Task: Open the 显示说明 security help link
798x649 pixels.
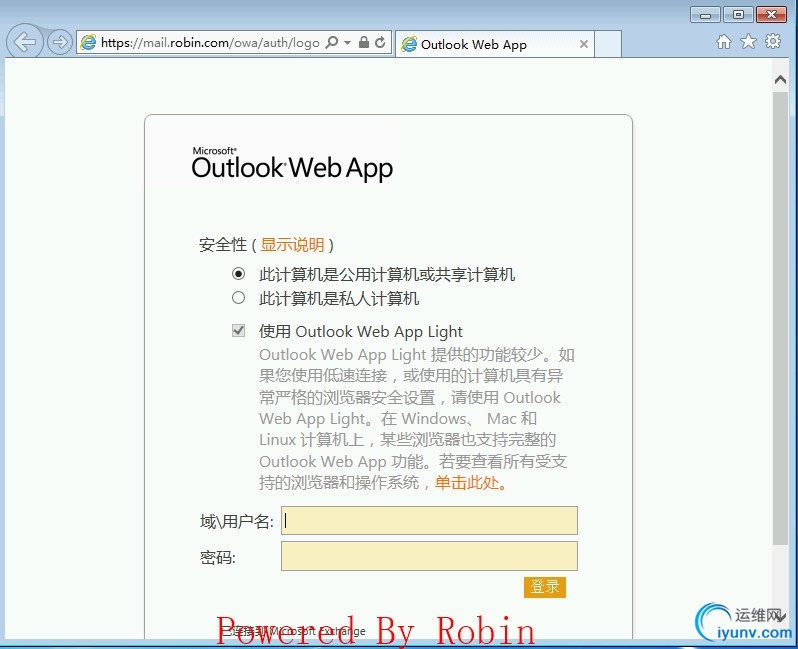Action: [x=292, y=245]
